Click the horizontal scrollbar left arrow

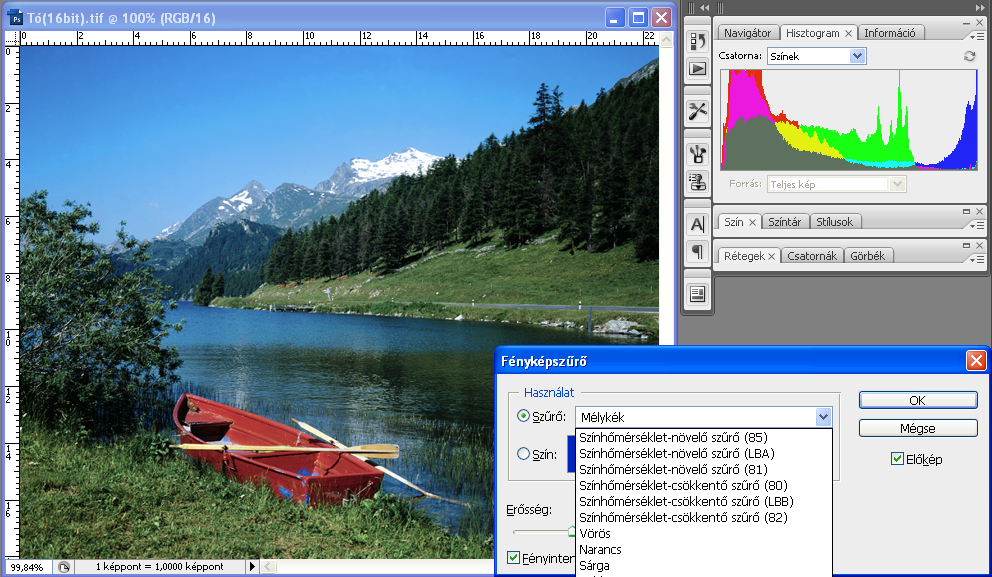(268, 567)
